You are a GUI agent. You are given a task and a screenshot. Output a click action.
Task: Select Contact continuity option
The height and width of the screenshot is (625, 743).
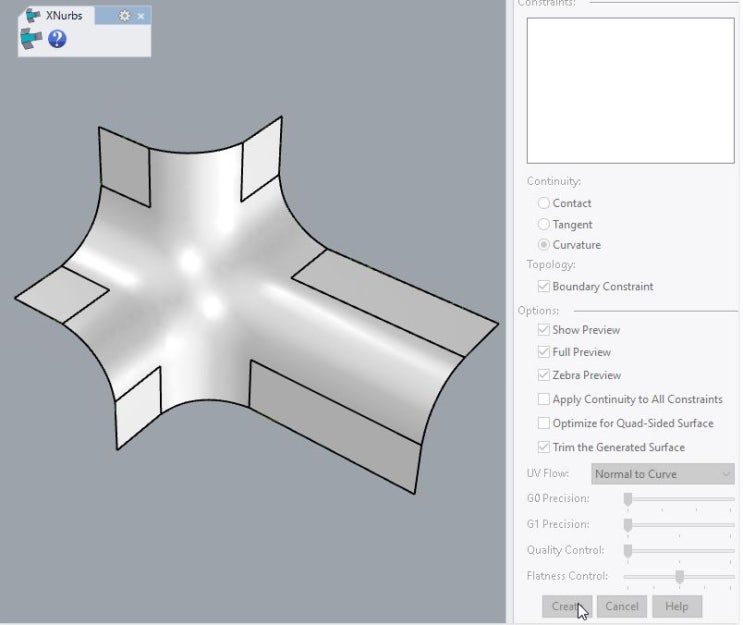[x=544, y=203]
